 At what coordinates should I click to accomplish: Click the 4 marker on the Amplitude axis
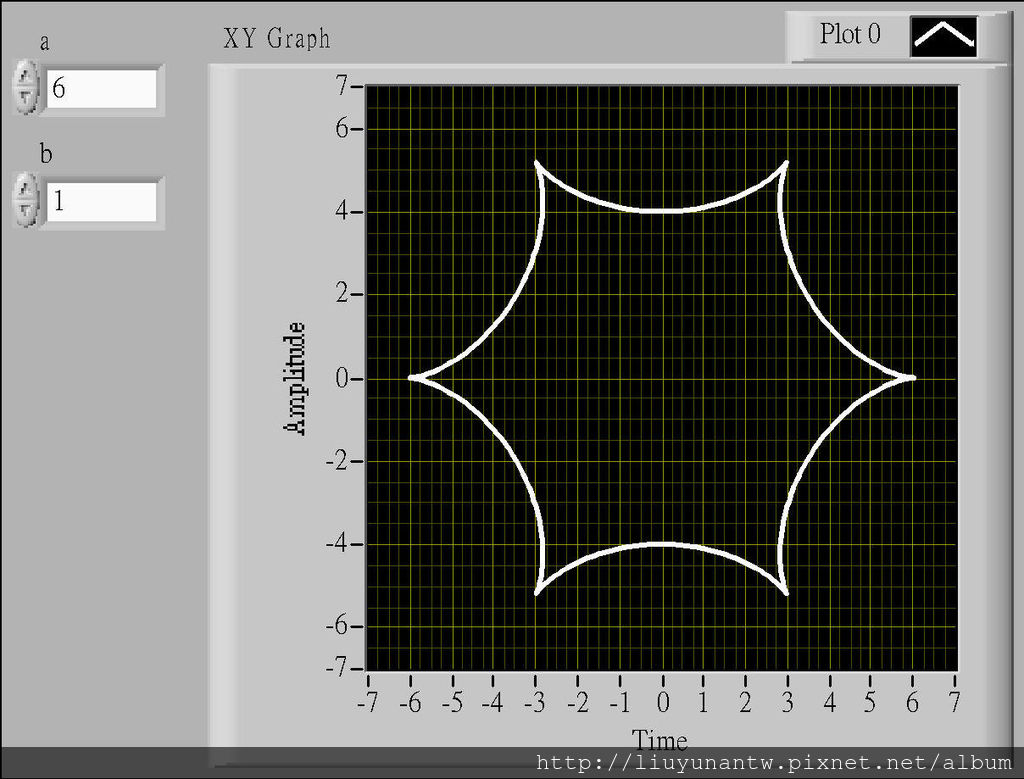pos(342,212)
